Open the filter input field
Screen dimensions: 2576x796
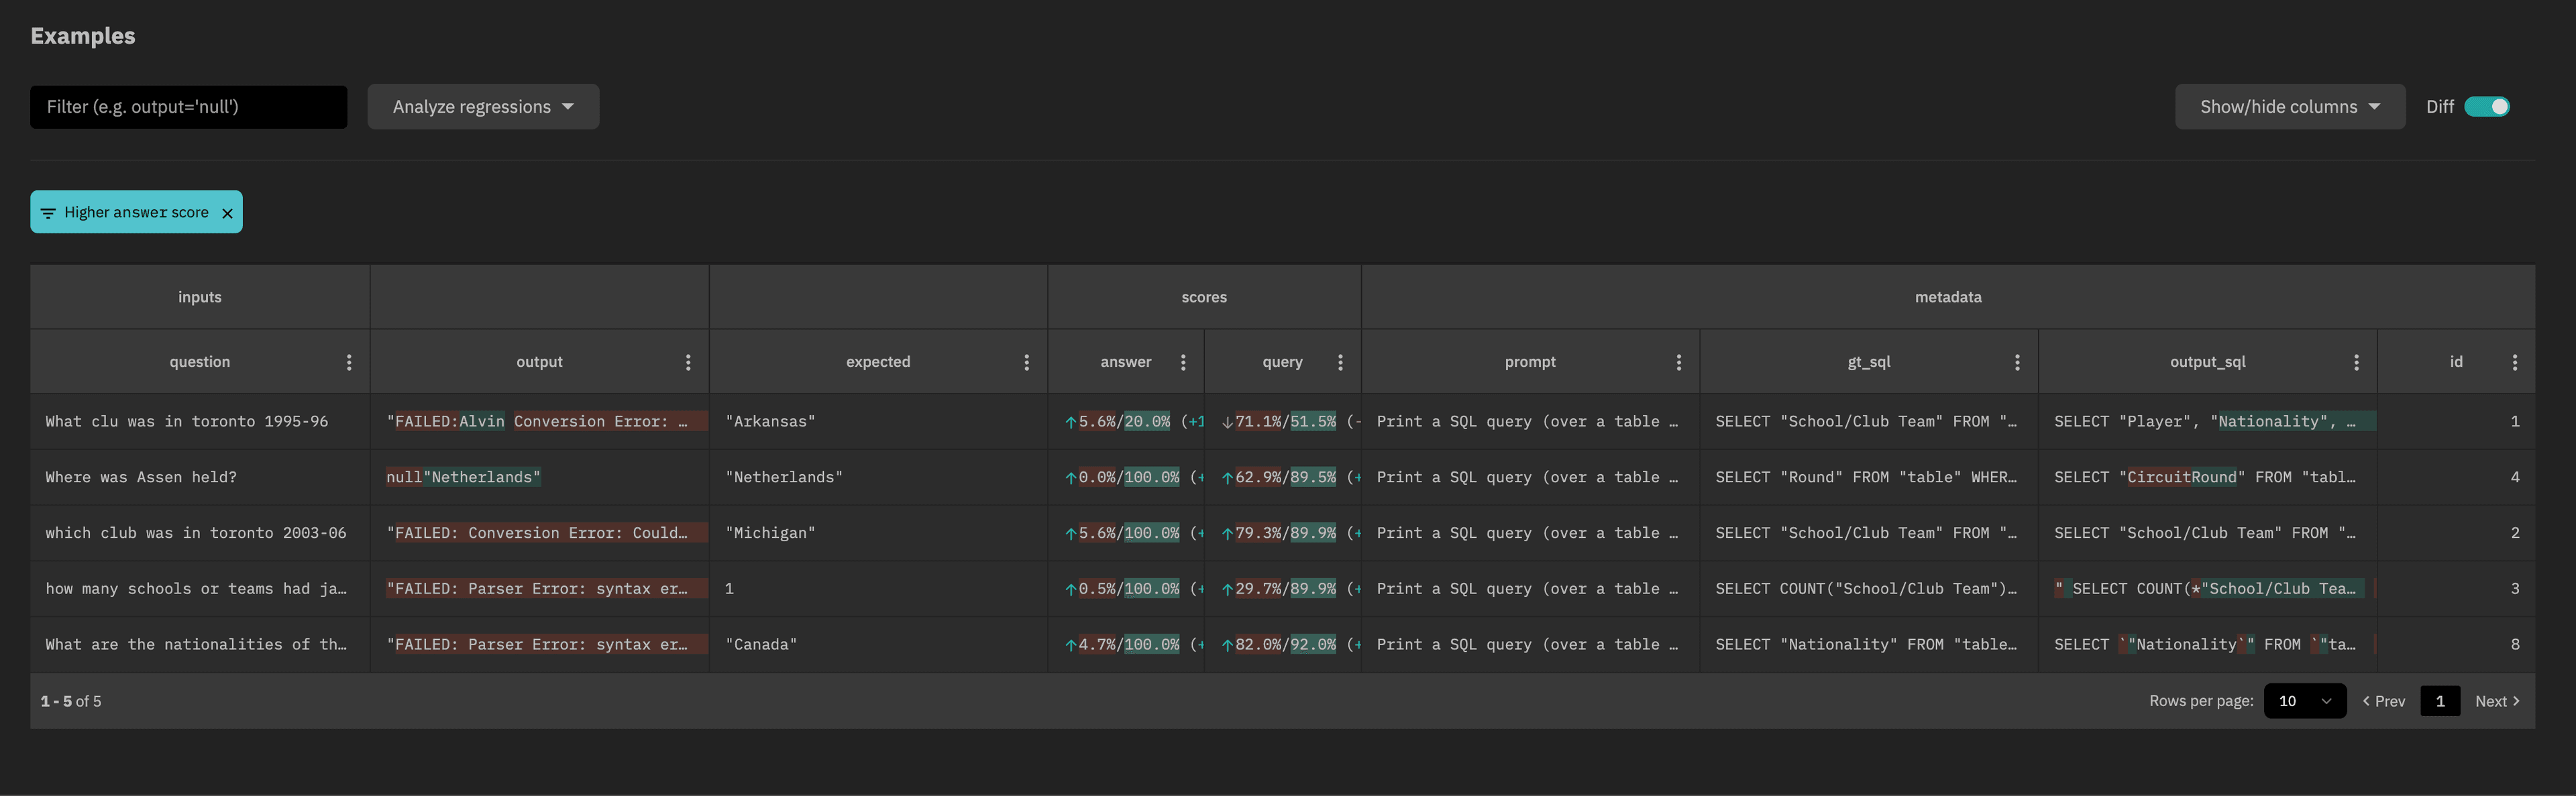pos(187,105)
